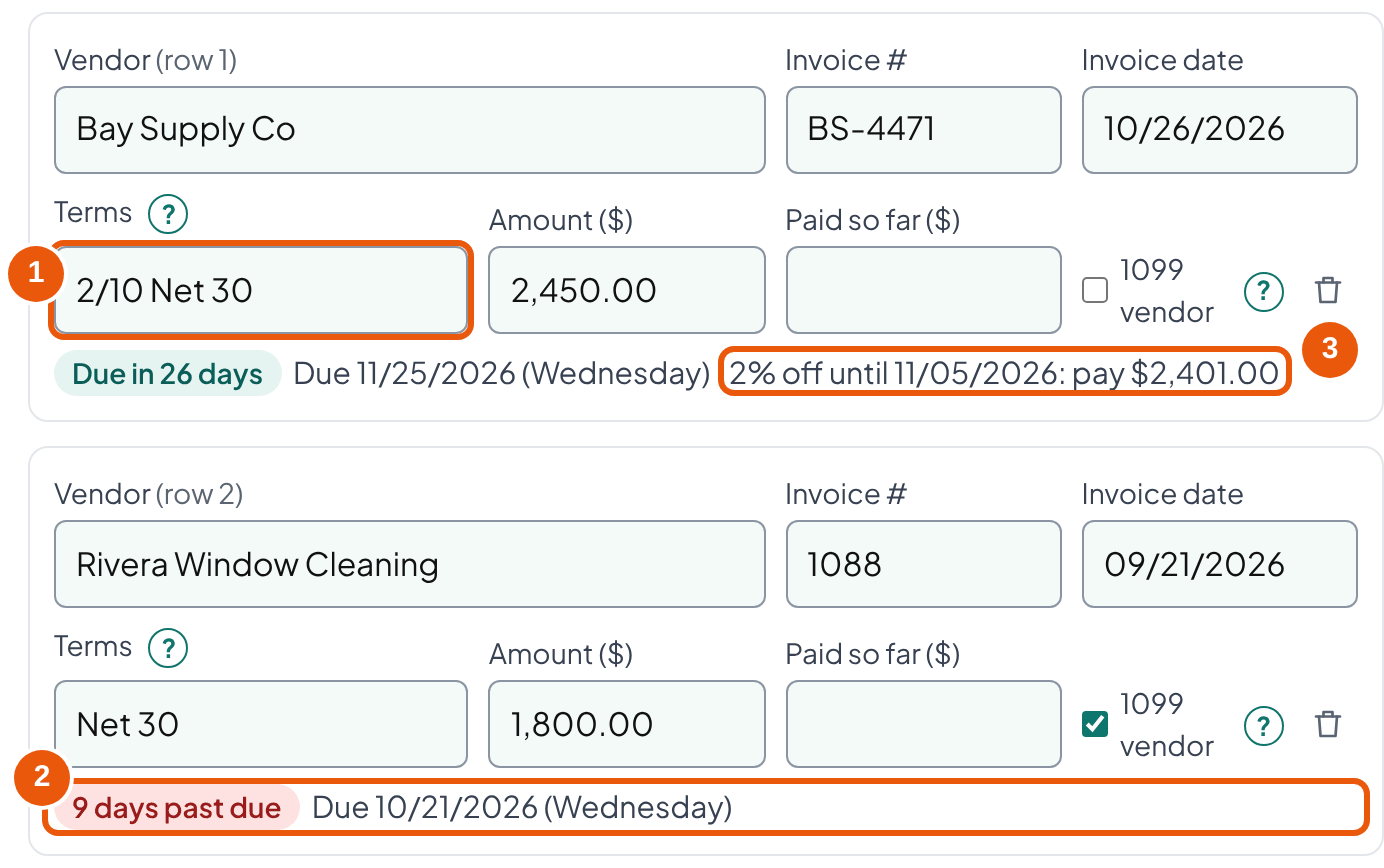Select the 'Vendor (row 2)' label
1384x868 pixels.
(149, 495)
